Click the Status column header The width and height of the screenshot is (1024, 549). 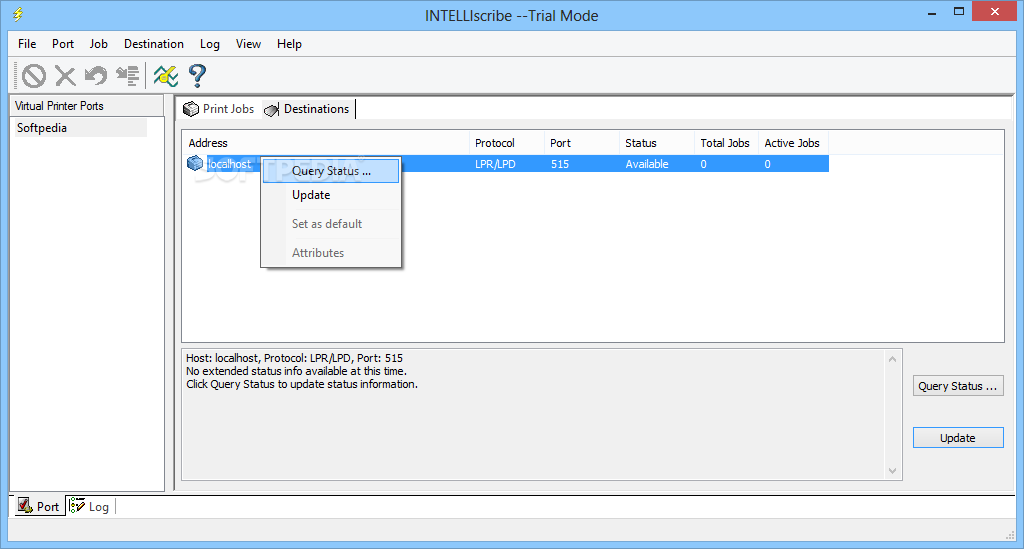(657, 143)
